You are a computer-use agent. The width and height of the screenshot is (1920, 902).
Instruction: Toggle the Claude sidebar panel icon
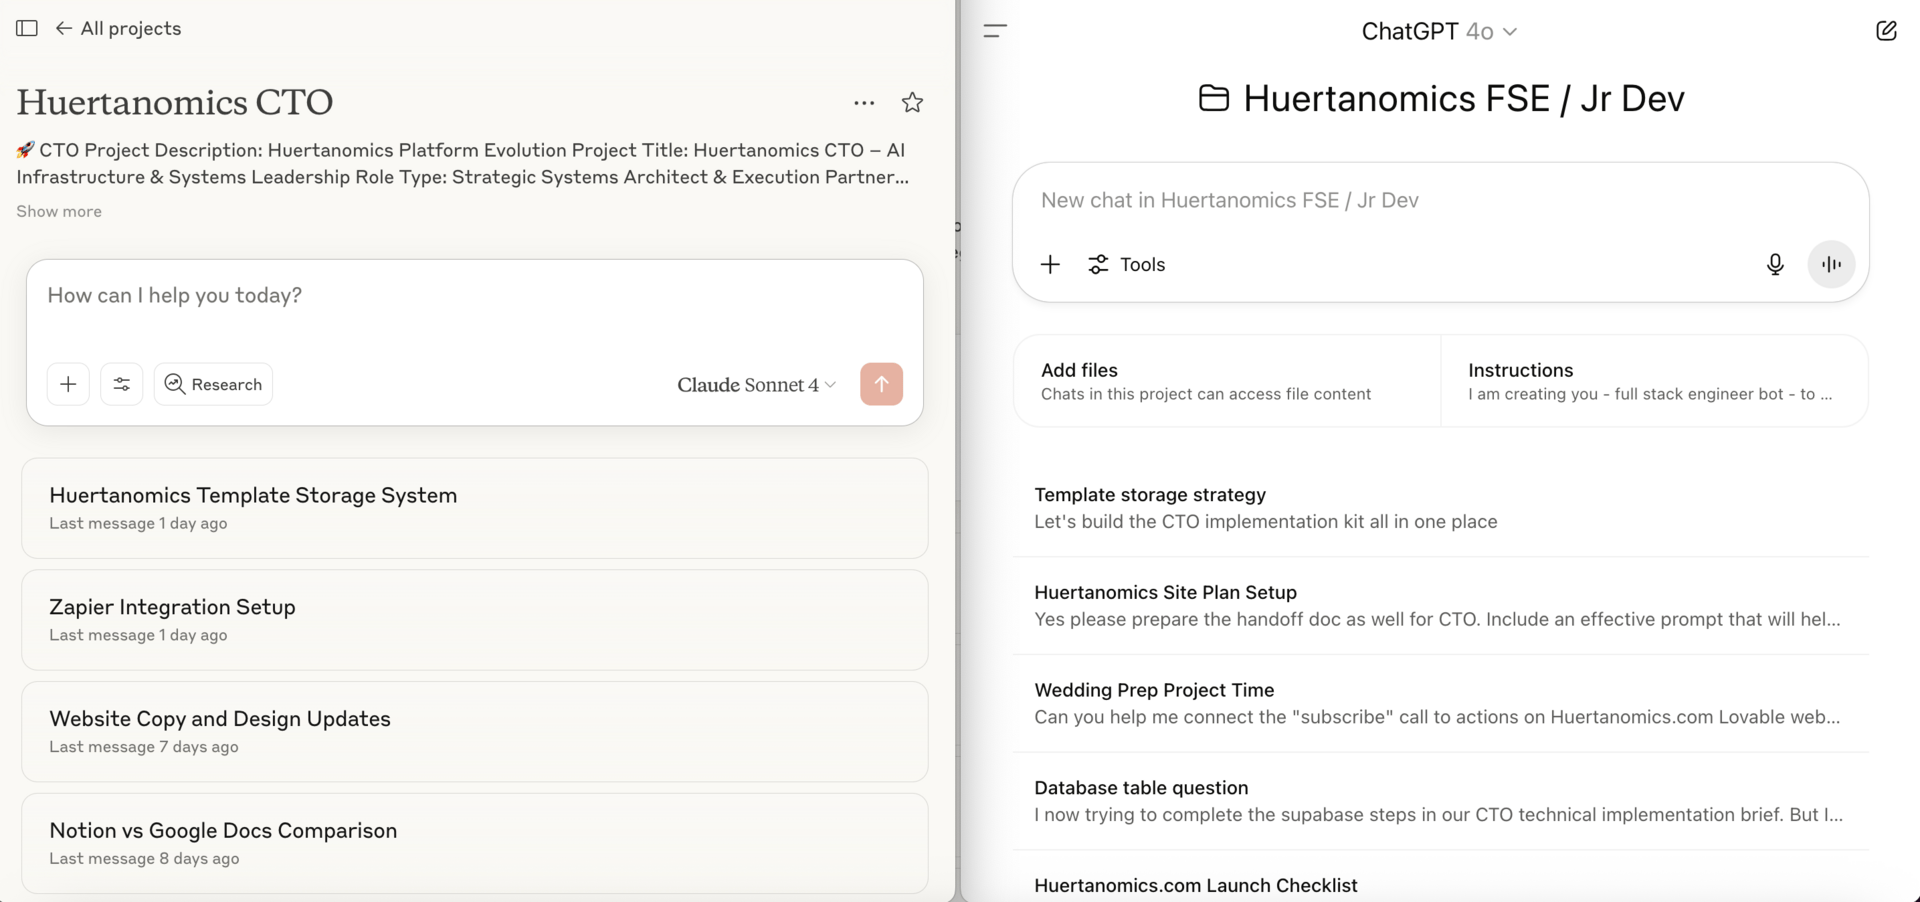click(x=27, y=28)
